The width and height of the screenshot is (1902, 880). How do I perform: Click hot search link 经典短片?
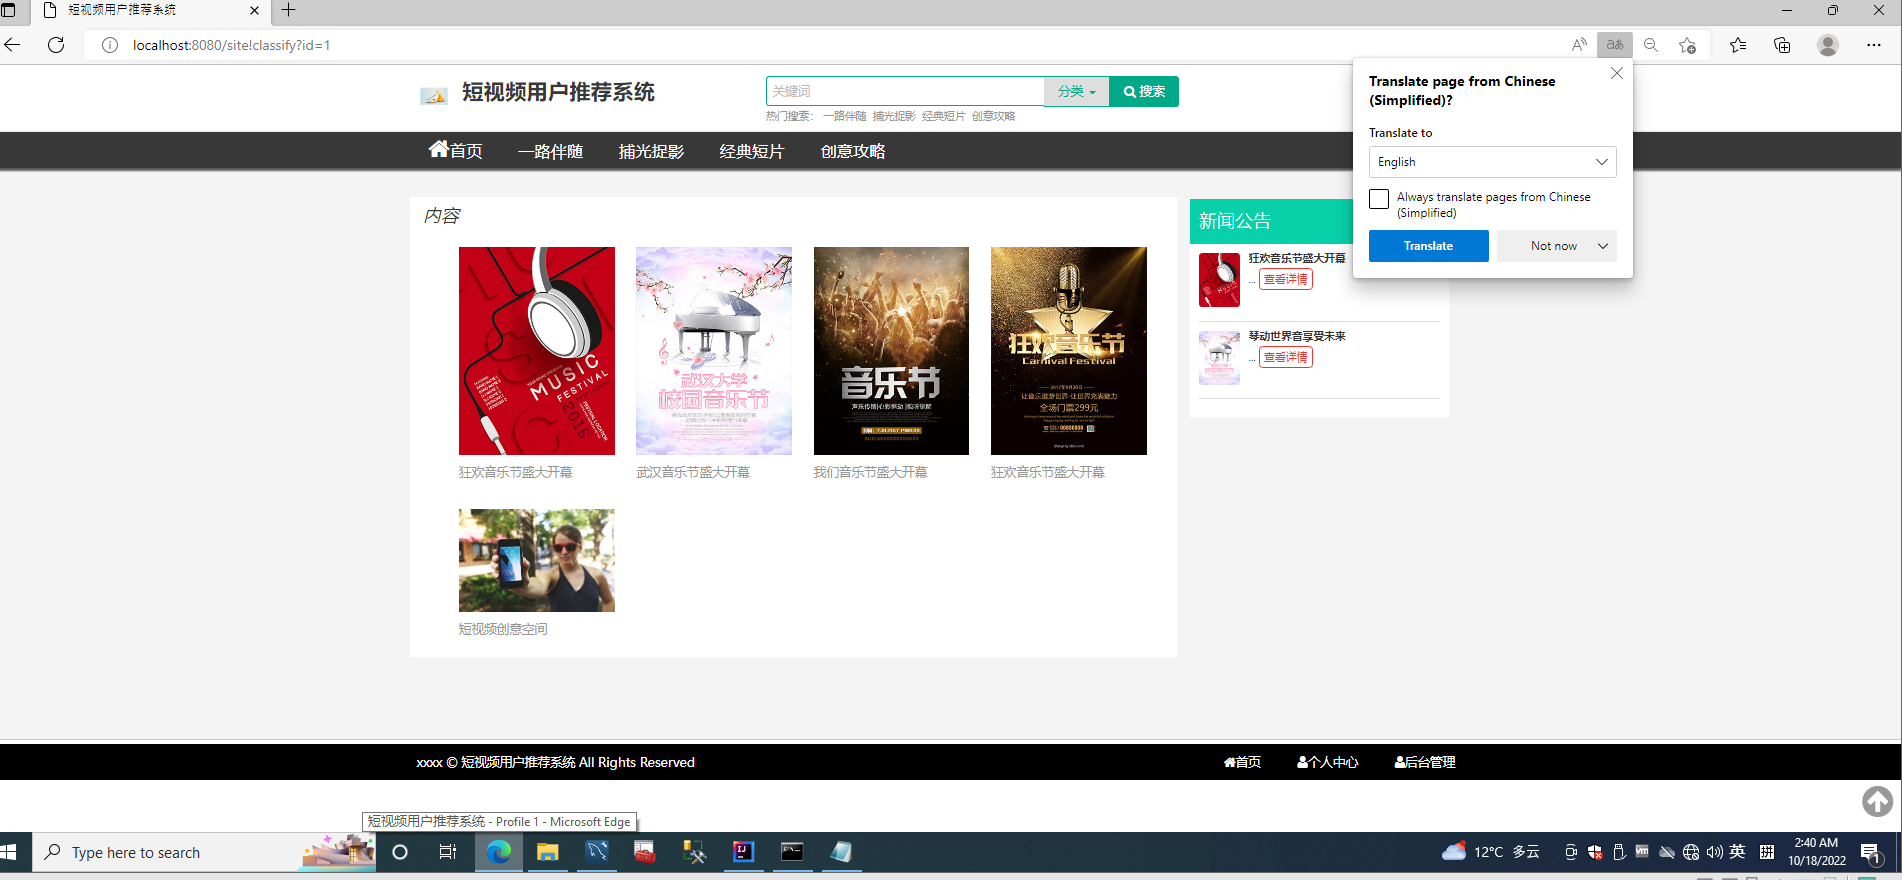click(x=944, y=116)
